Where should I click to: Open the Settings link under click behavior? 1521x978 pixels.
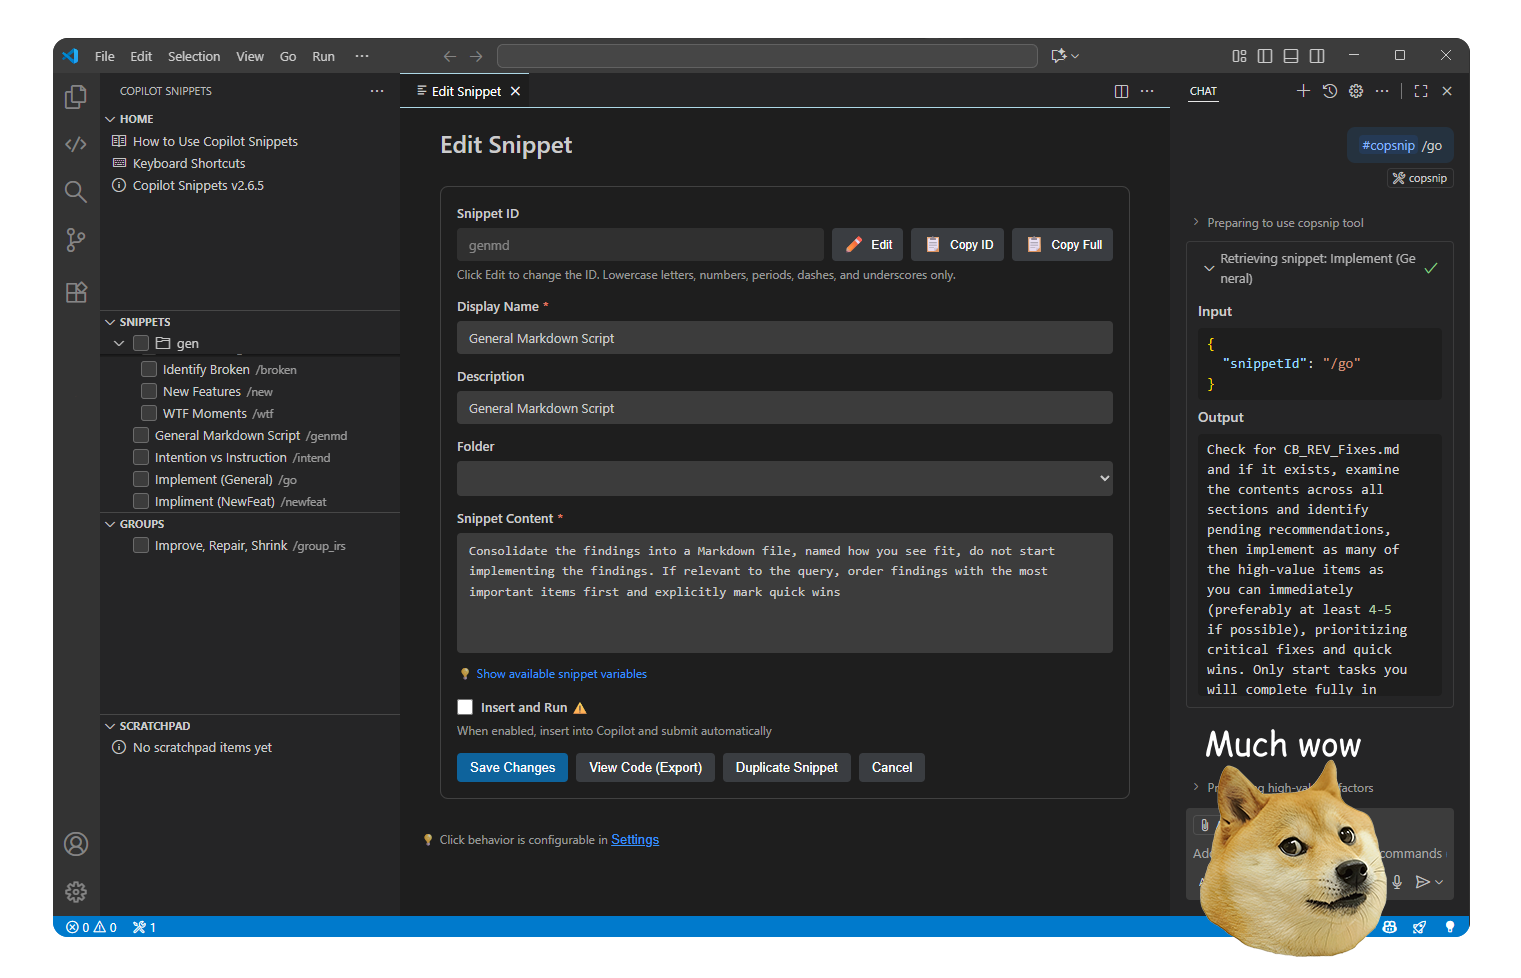point(635,839)
